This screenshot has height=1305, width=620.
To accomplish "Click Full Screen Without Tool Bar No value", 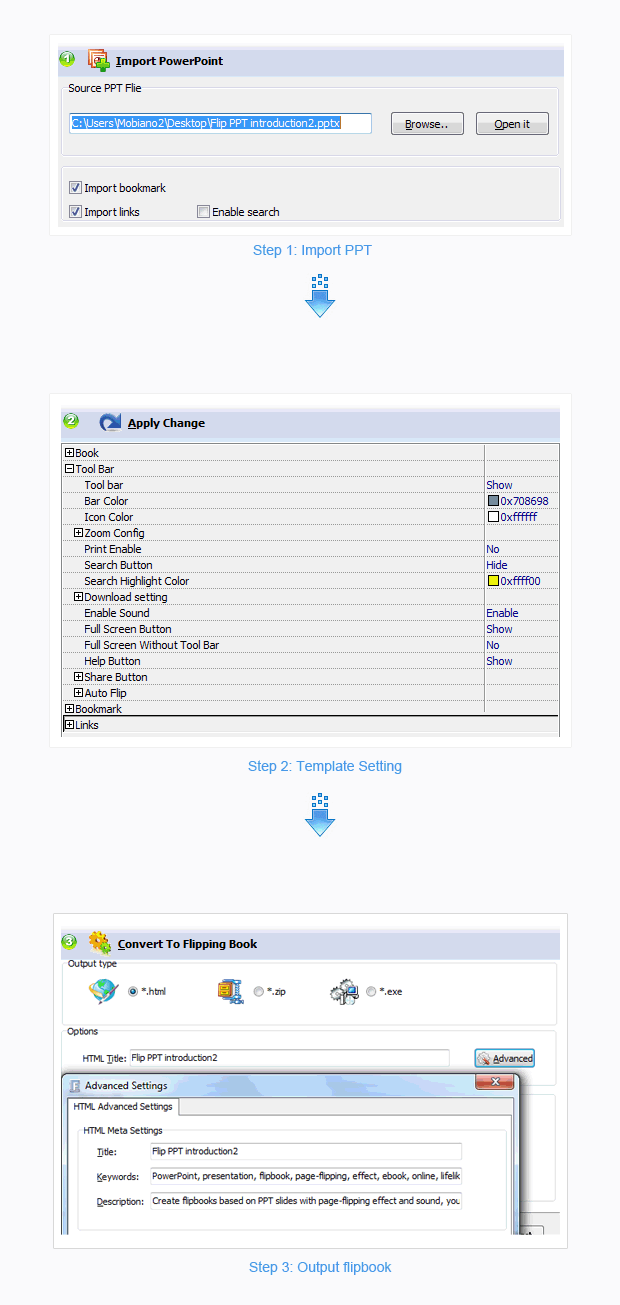I will tap(493, 645).
